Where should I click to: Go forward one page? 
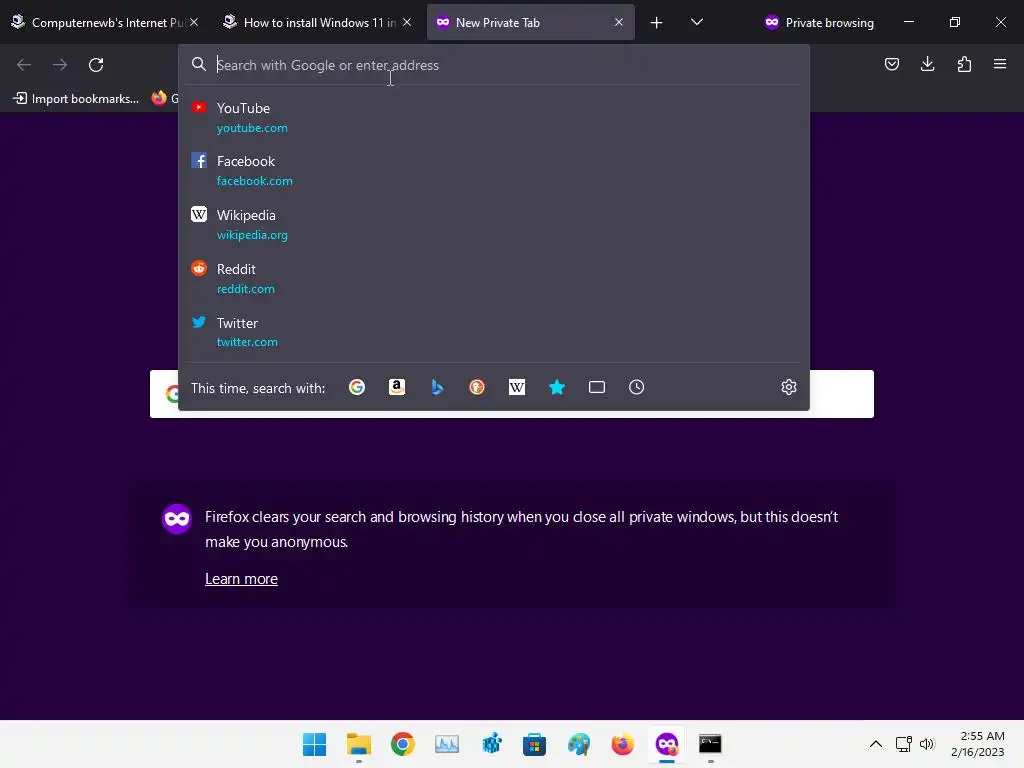pos(60,65)
